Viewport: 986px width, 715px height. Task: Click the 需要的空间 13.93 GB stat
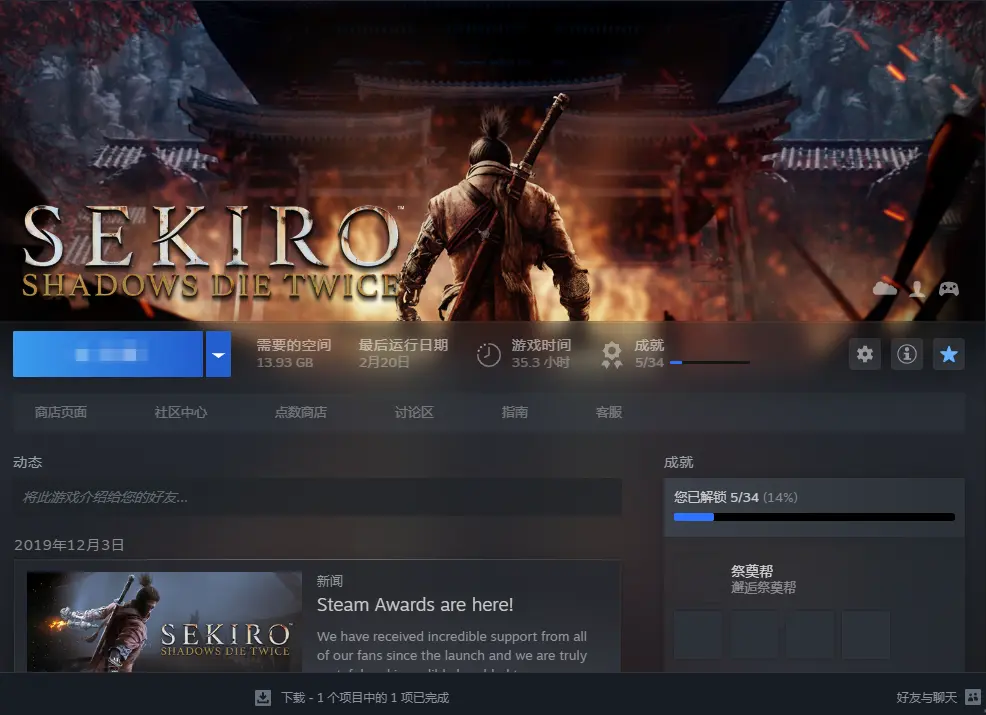(x=294, y=354)
